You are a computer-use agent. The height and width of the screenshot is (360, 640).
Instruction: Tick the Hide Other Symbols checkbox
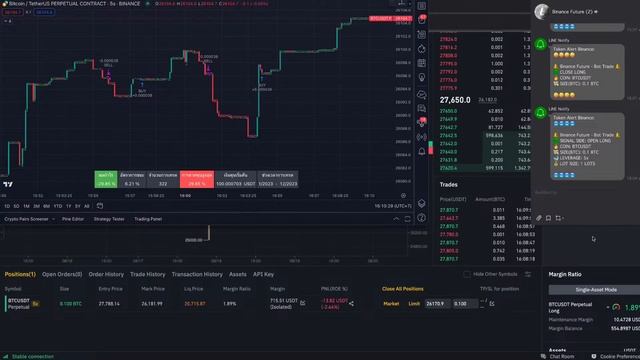tap(467, 274)
